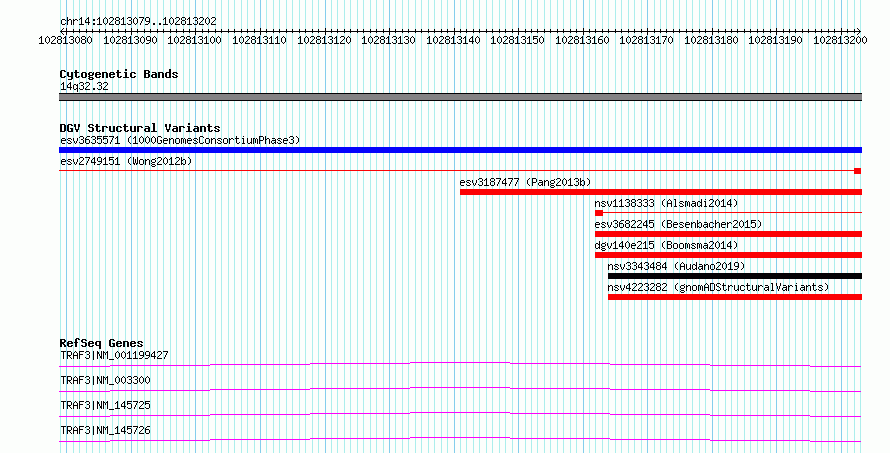Open transcript TRAF3|NM_145726
Screen dimensions: 890x453
click(x=105, y=430)
